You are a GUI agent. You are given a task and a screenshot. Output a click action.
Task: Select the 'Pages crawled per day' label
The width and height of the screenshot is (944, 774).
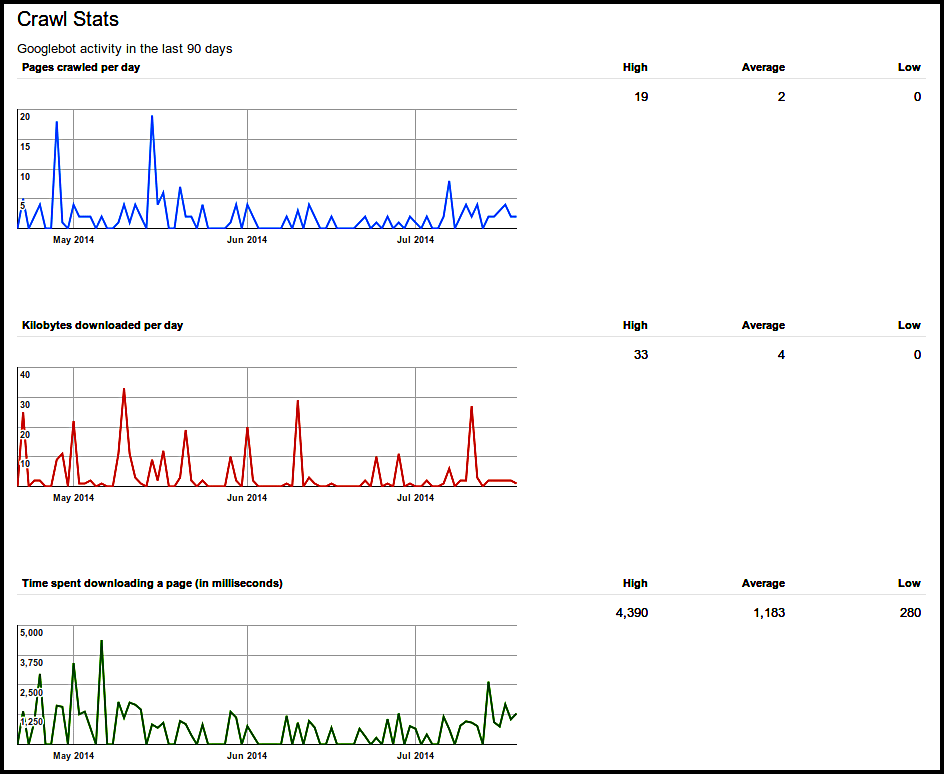81,67
